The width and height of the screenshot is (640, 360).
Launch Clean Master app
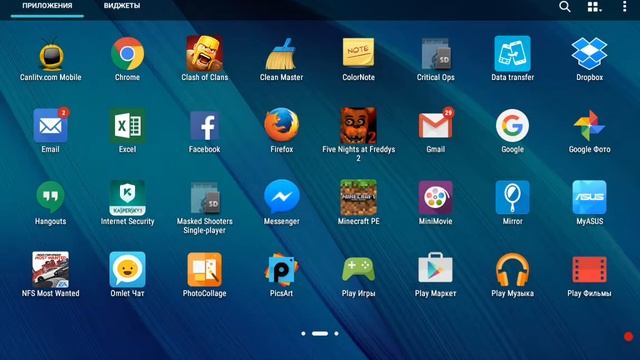pos(281,53)
